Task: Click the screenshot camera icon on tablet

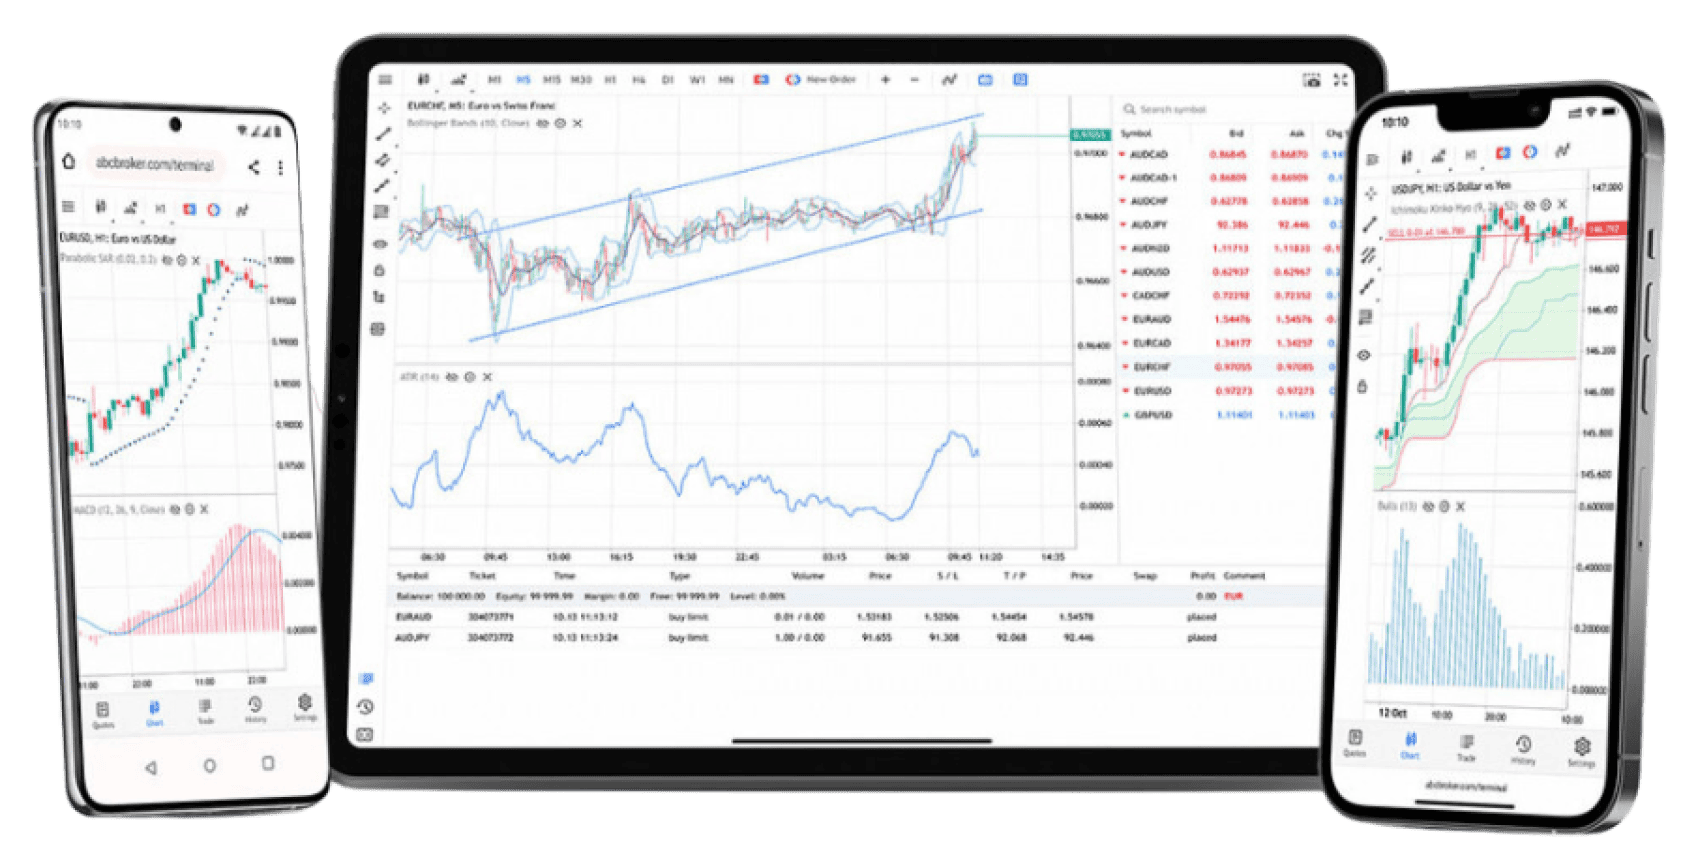Action: point(1311,80)
